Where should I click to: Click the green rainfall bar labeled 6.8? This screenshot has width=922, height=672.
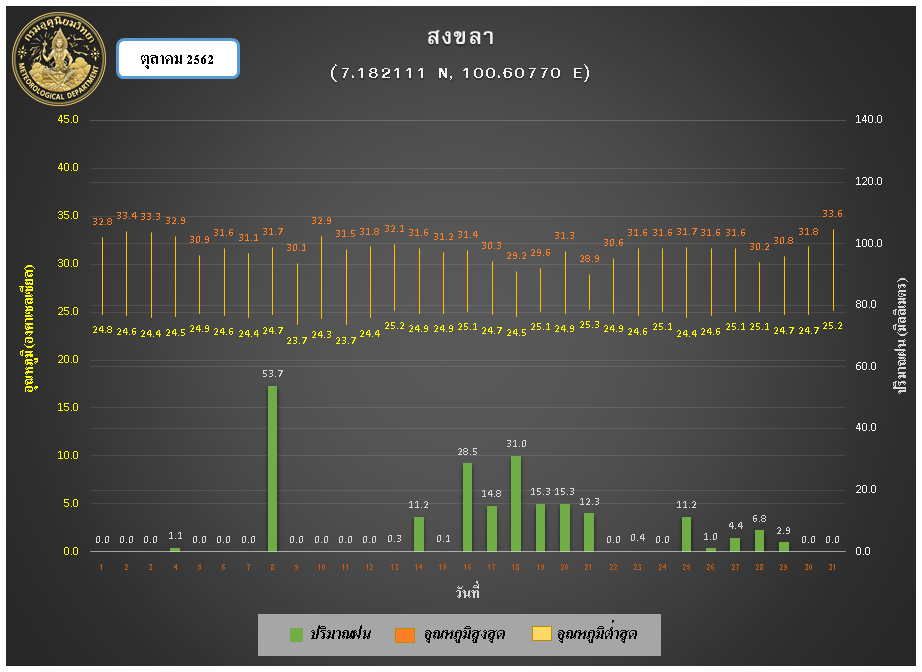tap(759, 541)
